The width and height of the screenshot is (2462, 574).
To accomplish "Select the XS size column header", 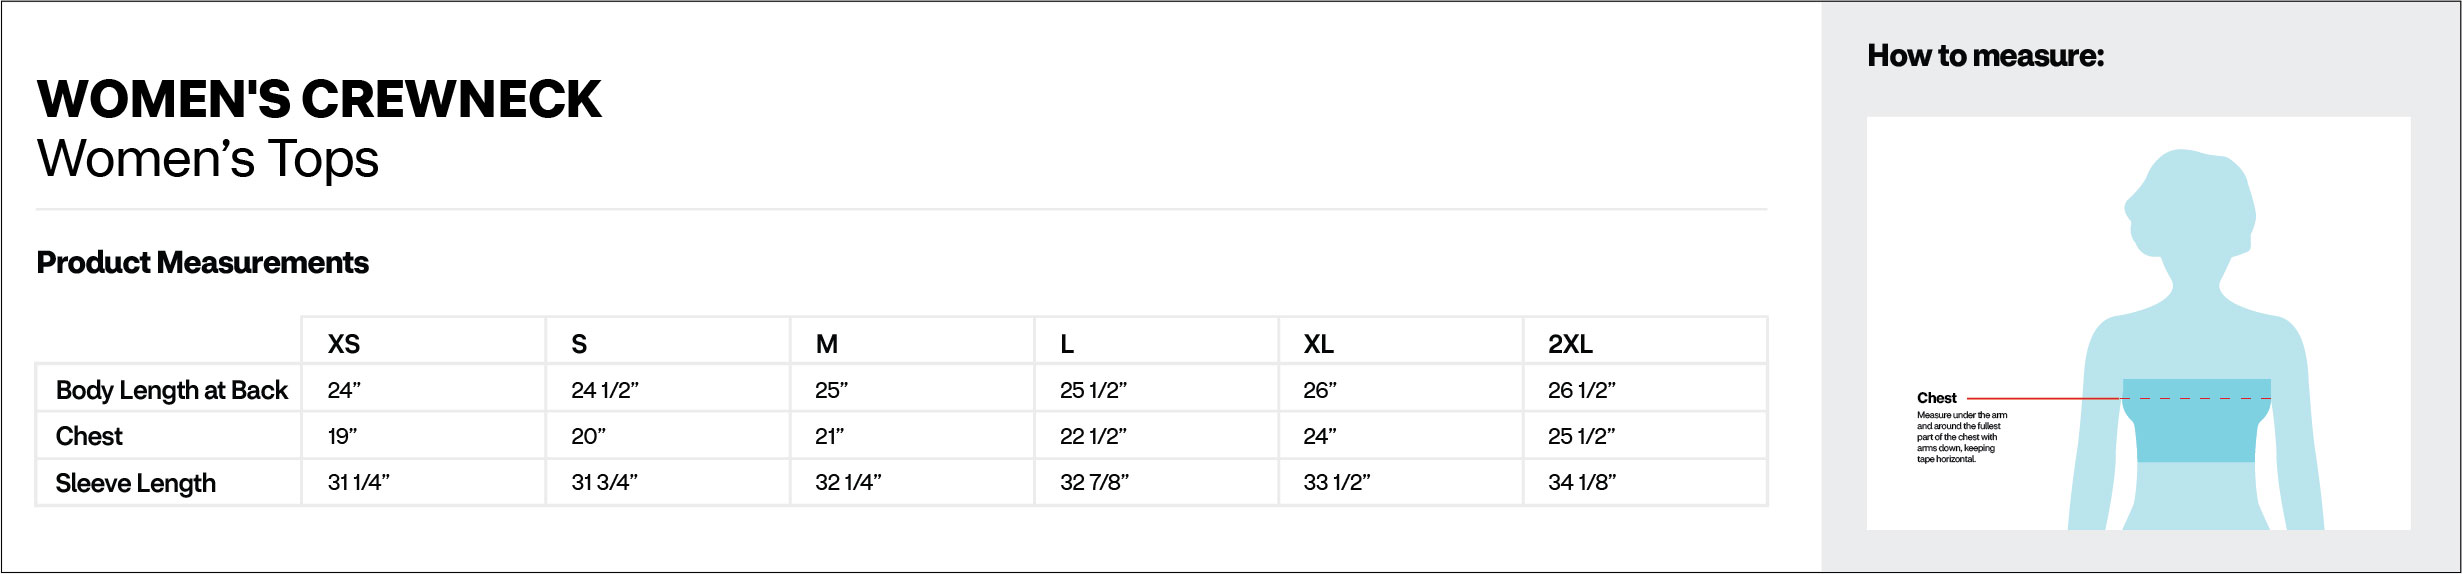I will [344, 344].
